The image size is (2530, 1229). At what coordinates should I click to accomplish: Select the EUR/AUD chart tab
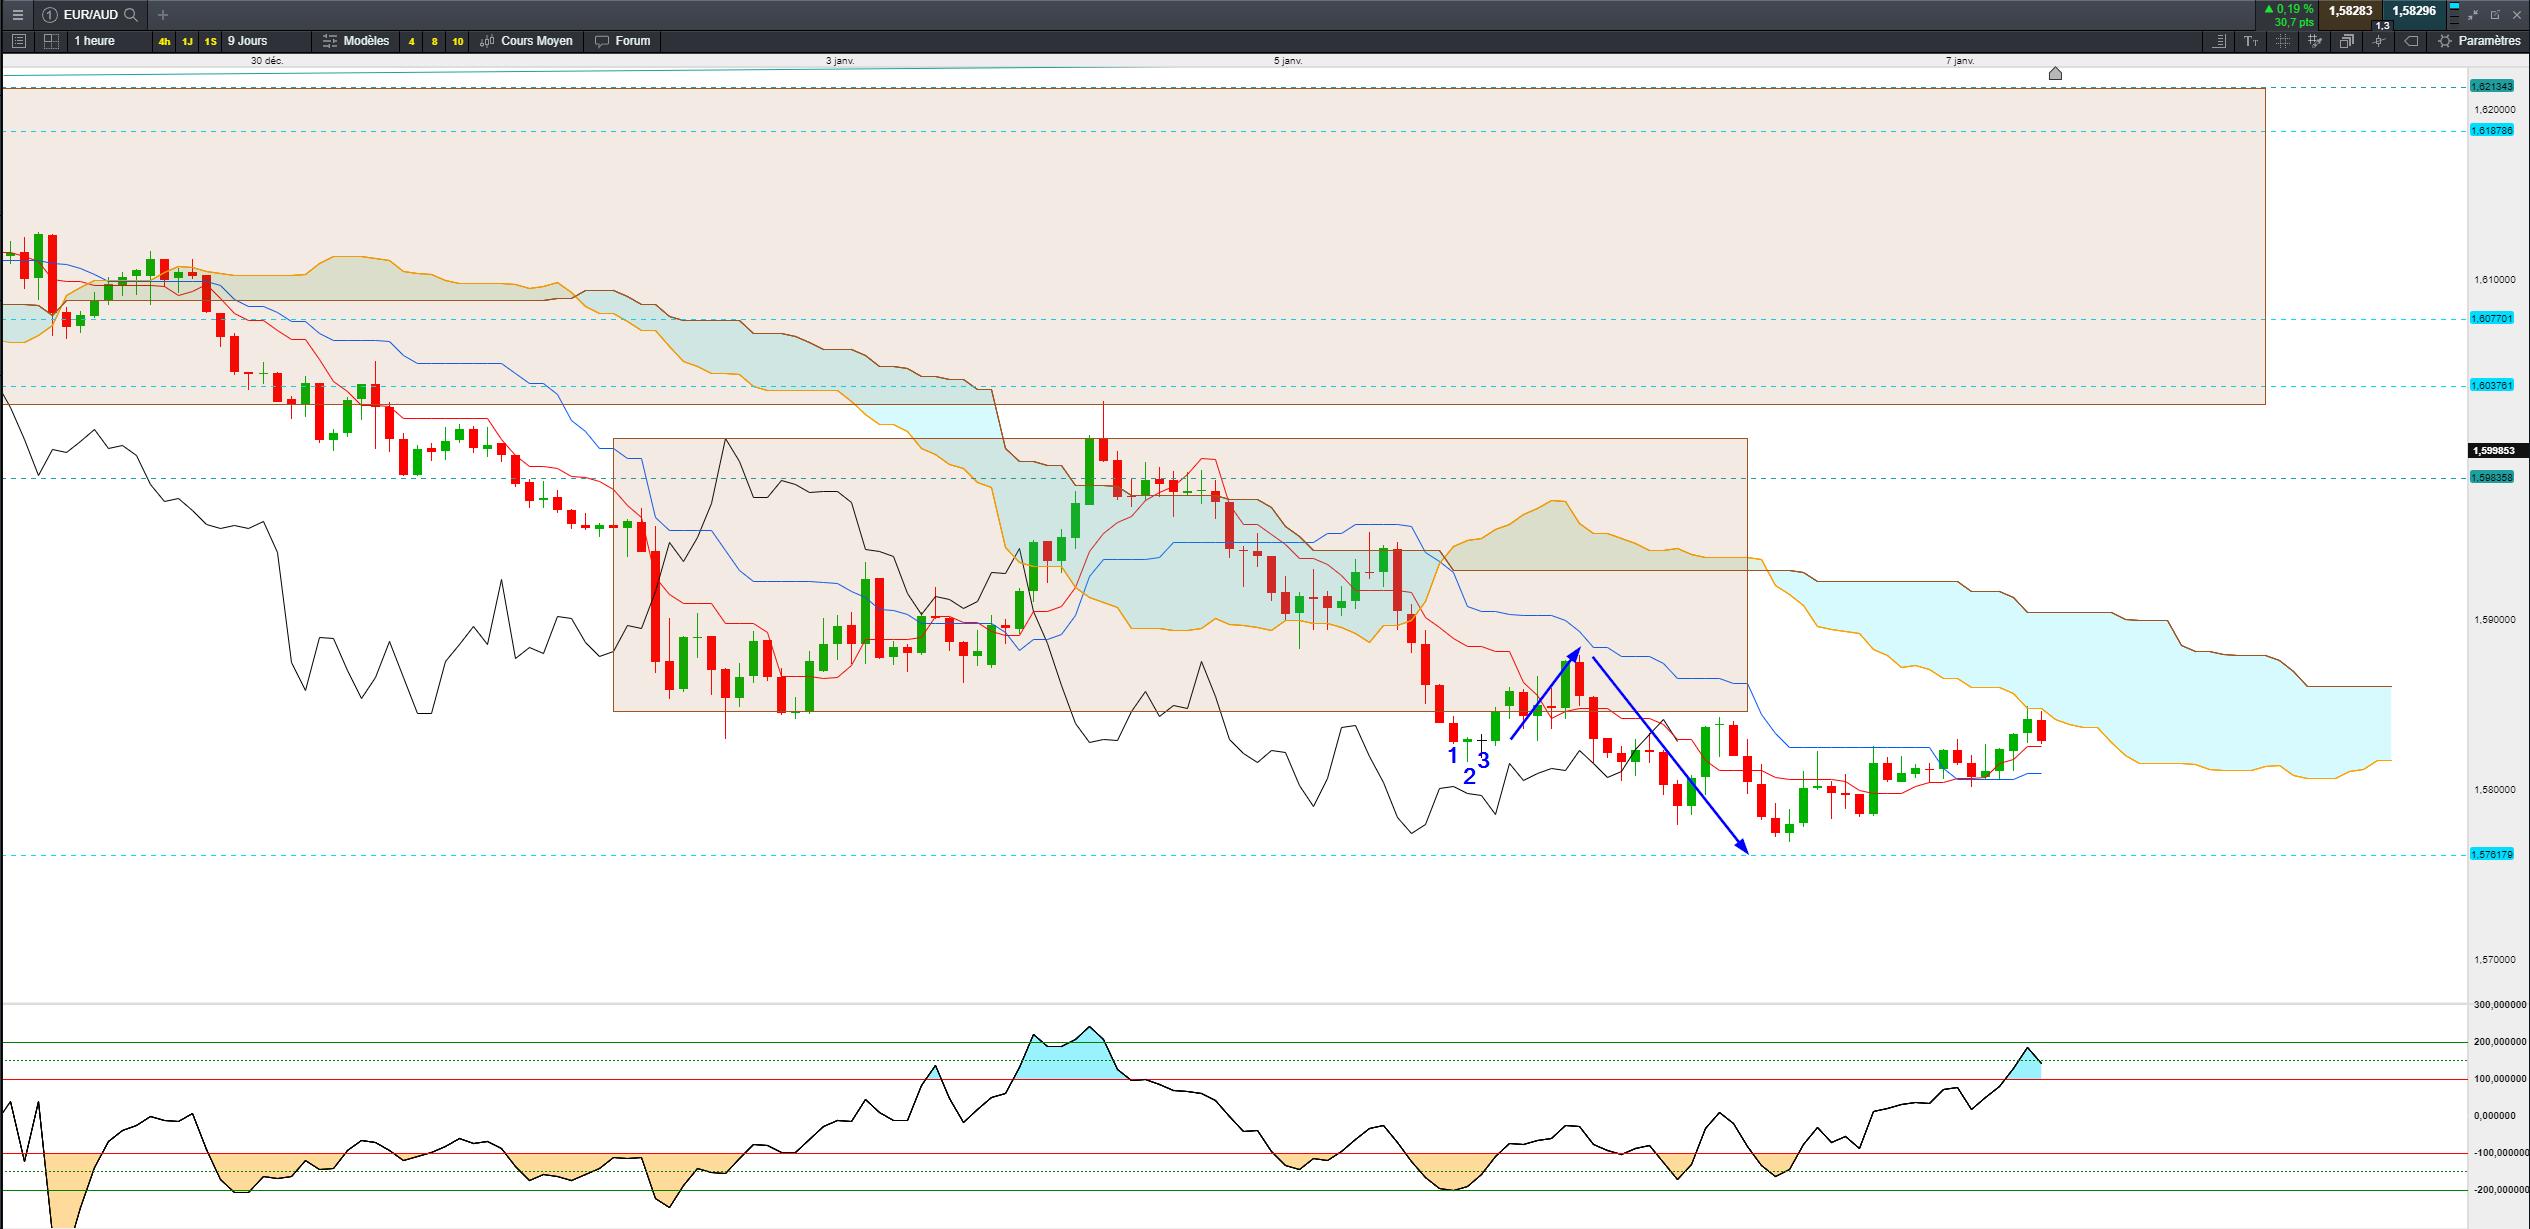pyautogui.click(x=90, y=15)
